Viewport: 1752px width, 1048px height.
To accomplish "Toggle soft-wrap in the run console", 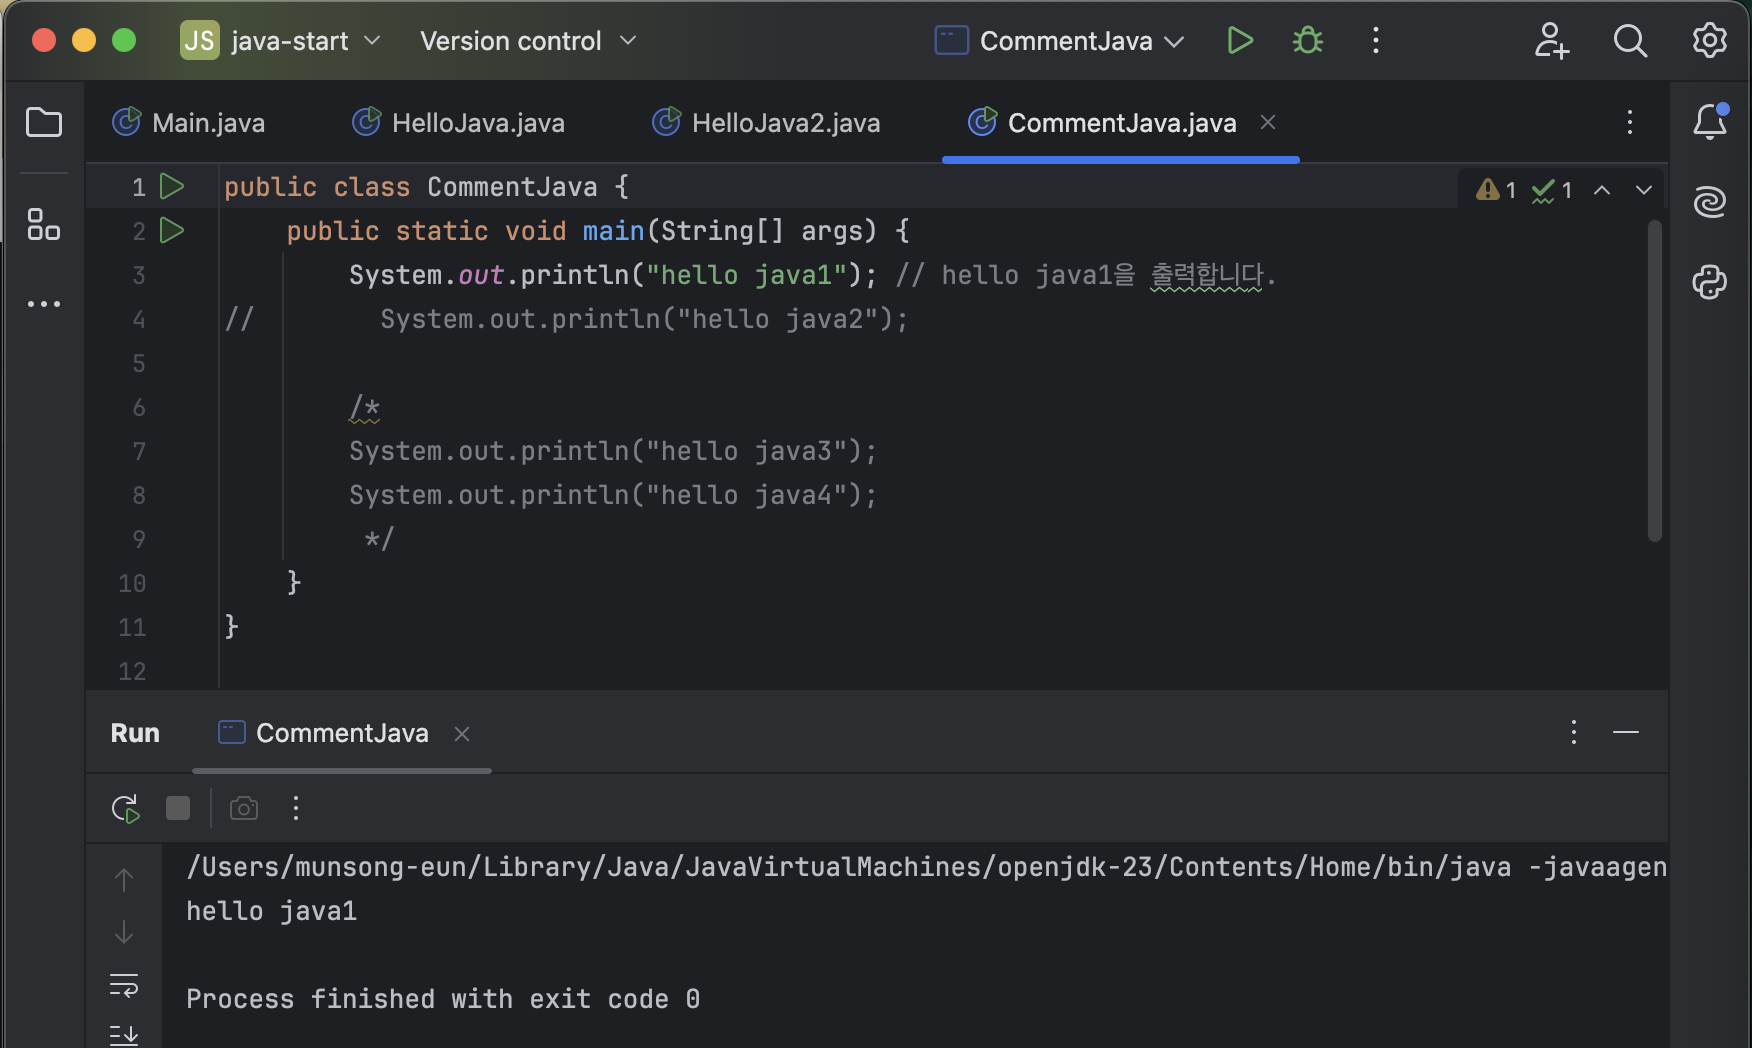I will click(124, 985).
